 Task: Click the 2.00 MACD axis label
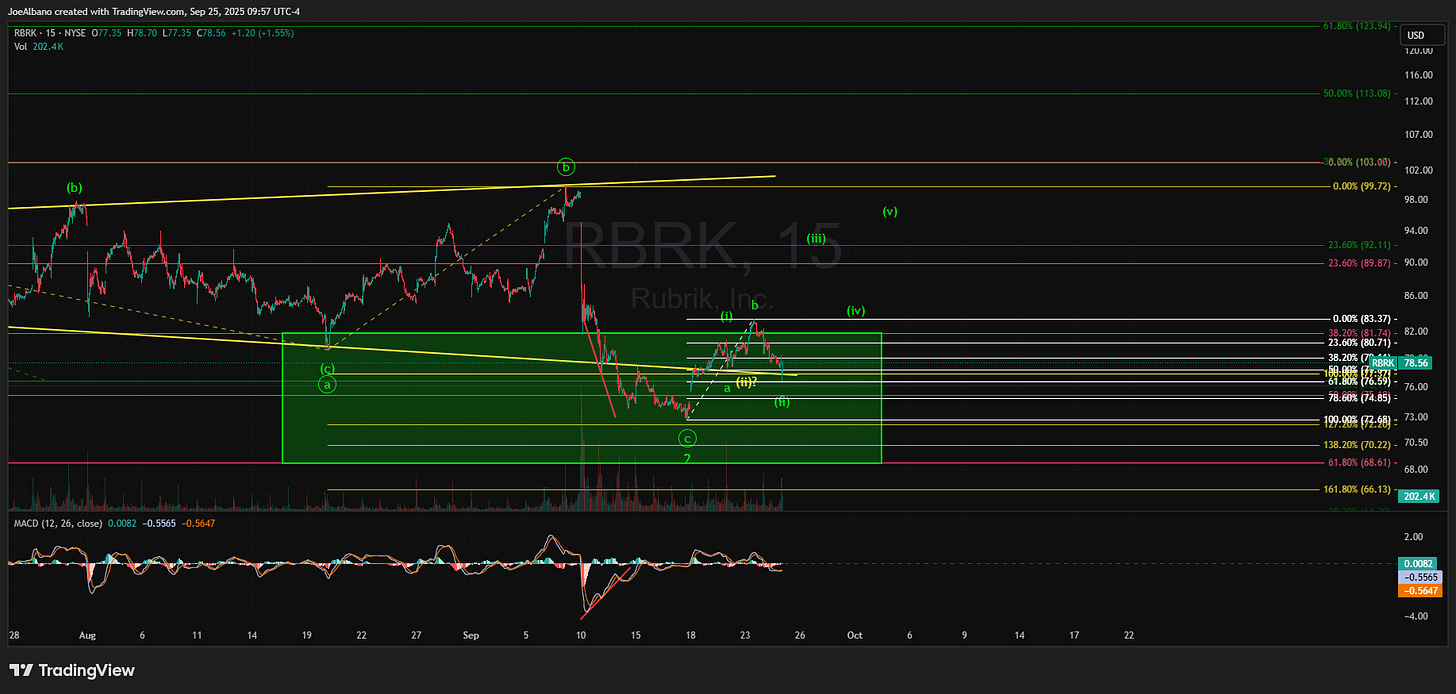[1415, 536]
